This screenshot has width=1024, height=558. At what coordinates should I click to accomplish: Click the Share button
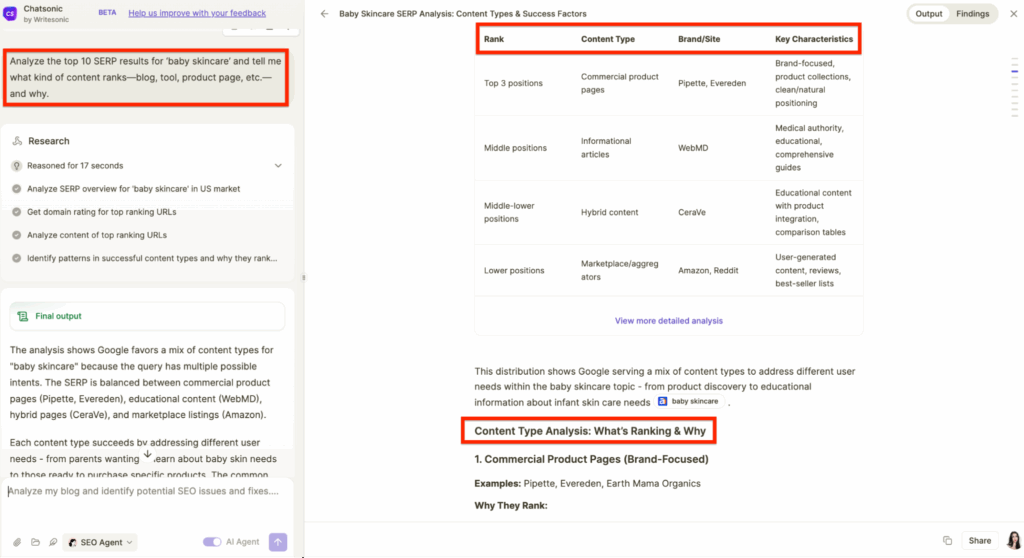click(x=980, y=541)
